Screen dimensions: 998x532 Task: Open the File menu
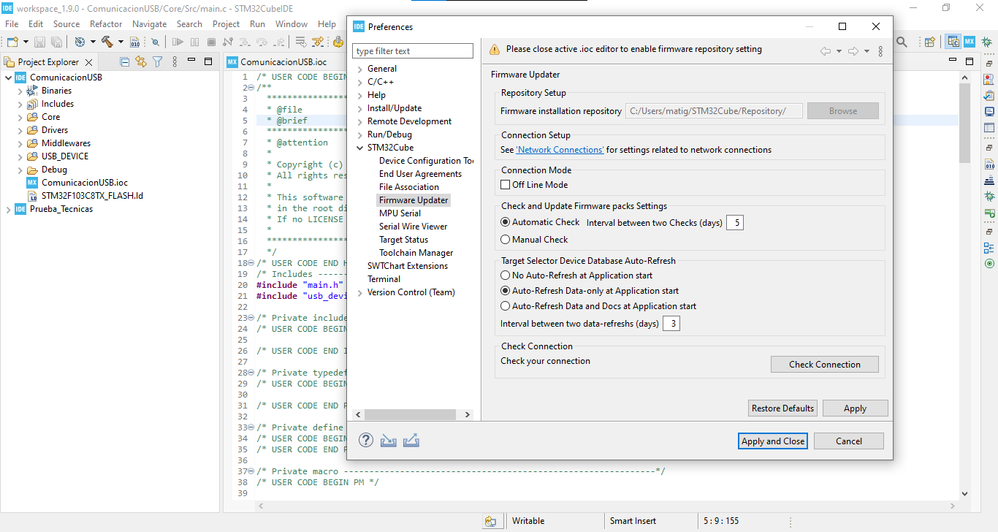[12, 24]
